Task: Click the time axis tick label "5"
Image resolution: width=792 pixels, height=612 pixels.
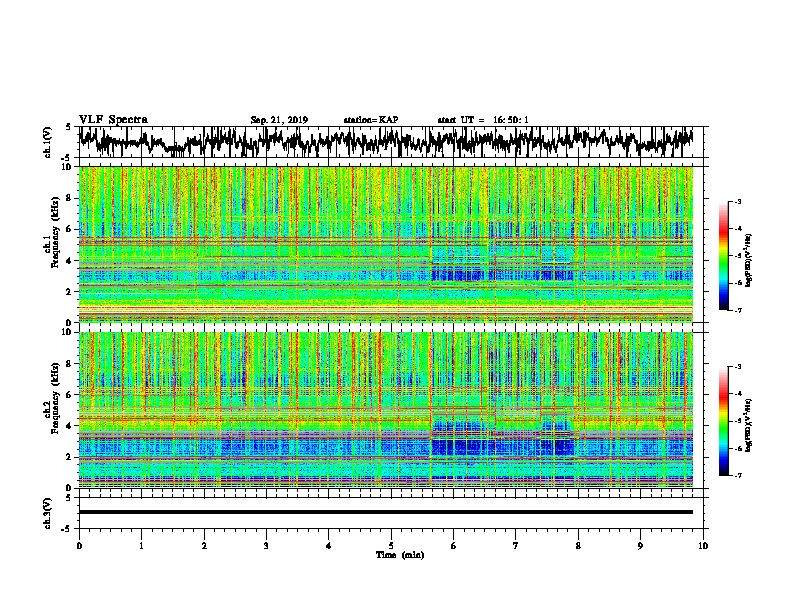Action: pyautogui.click(x=391, y=546)
